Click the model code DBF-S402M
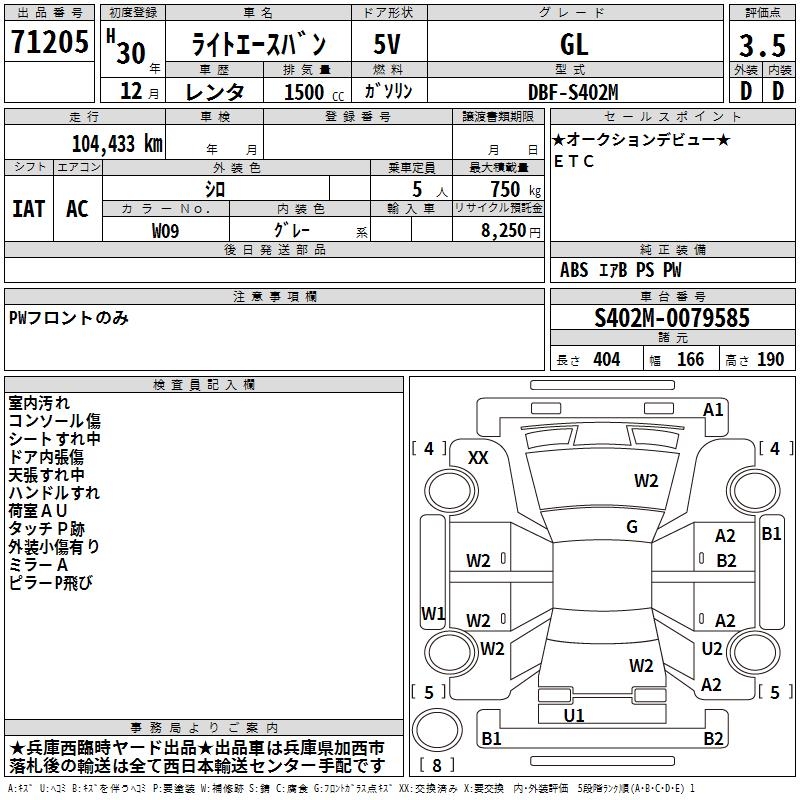The height and width of the screenshot is (800, 800). coord(573,92)
